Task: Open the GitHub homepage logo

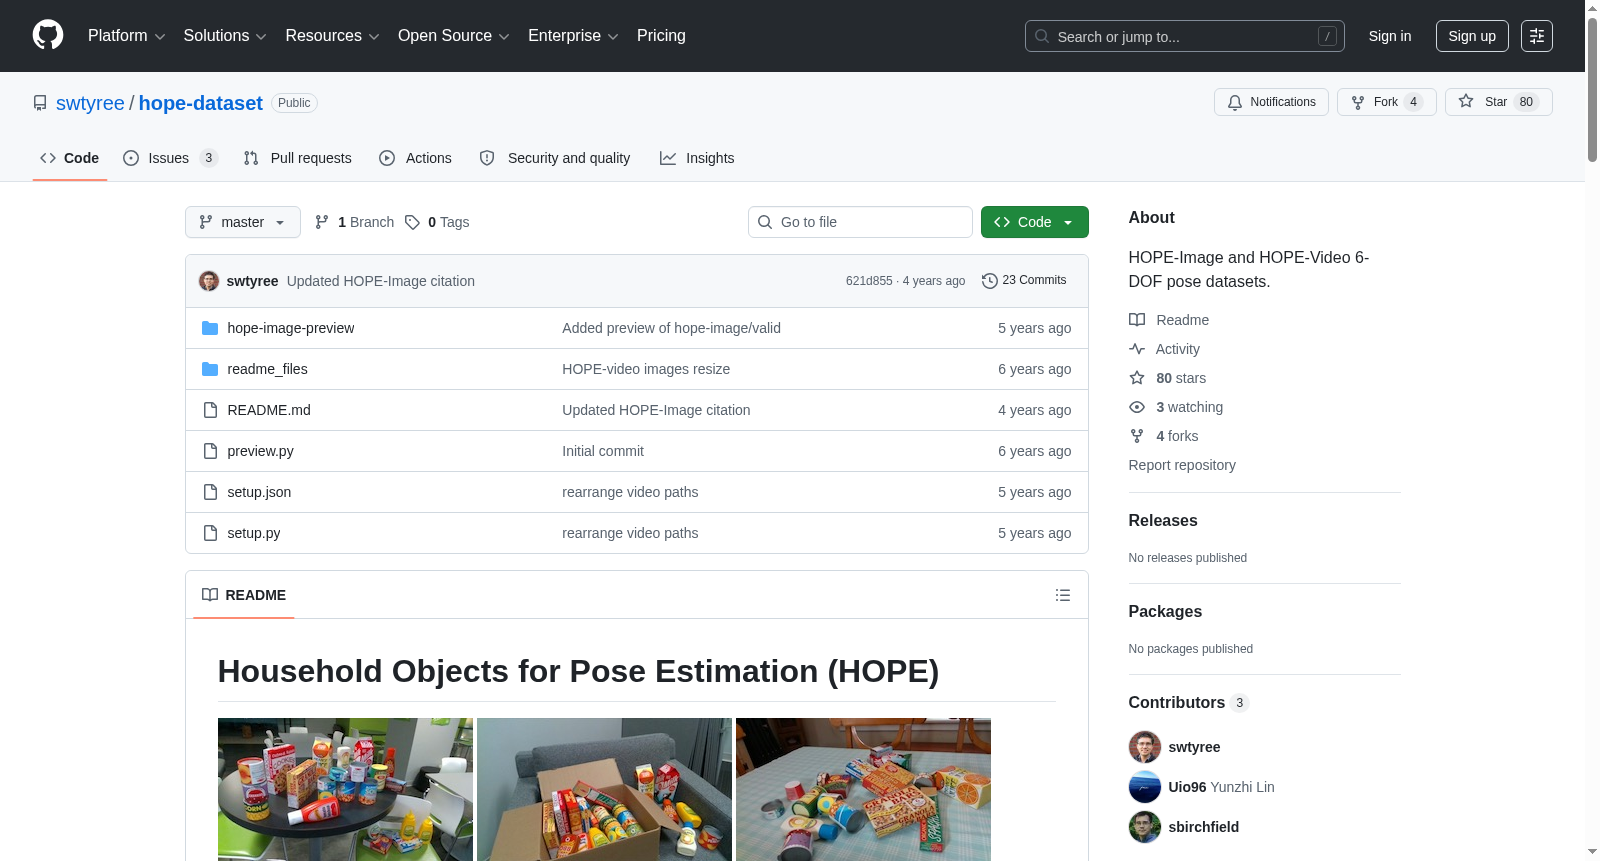Action: [x=48, y=35]
